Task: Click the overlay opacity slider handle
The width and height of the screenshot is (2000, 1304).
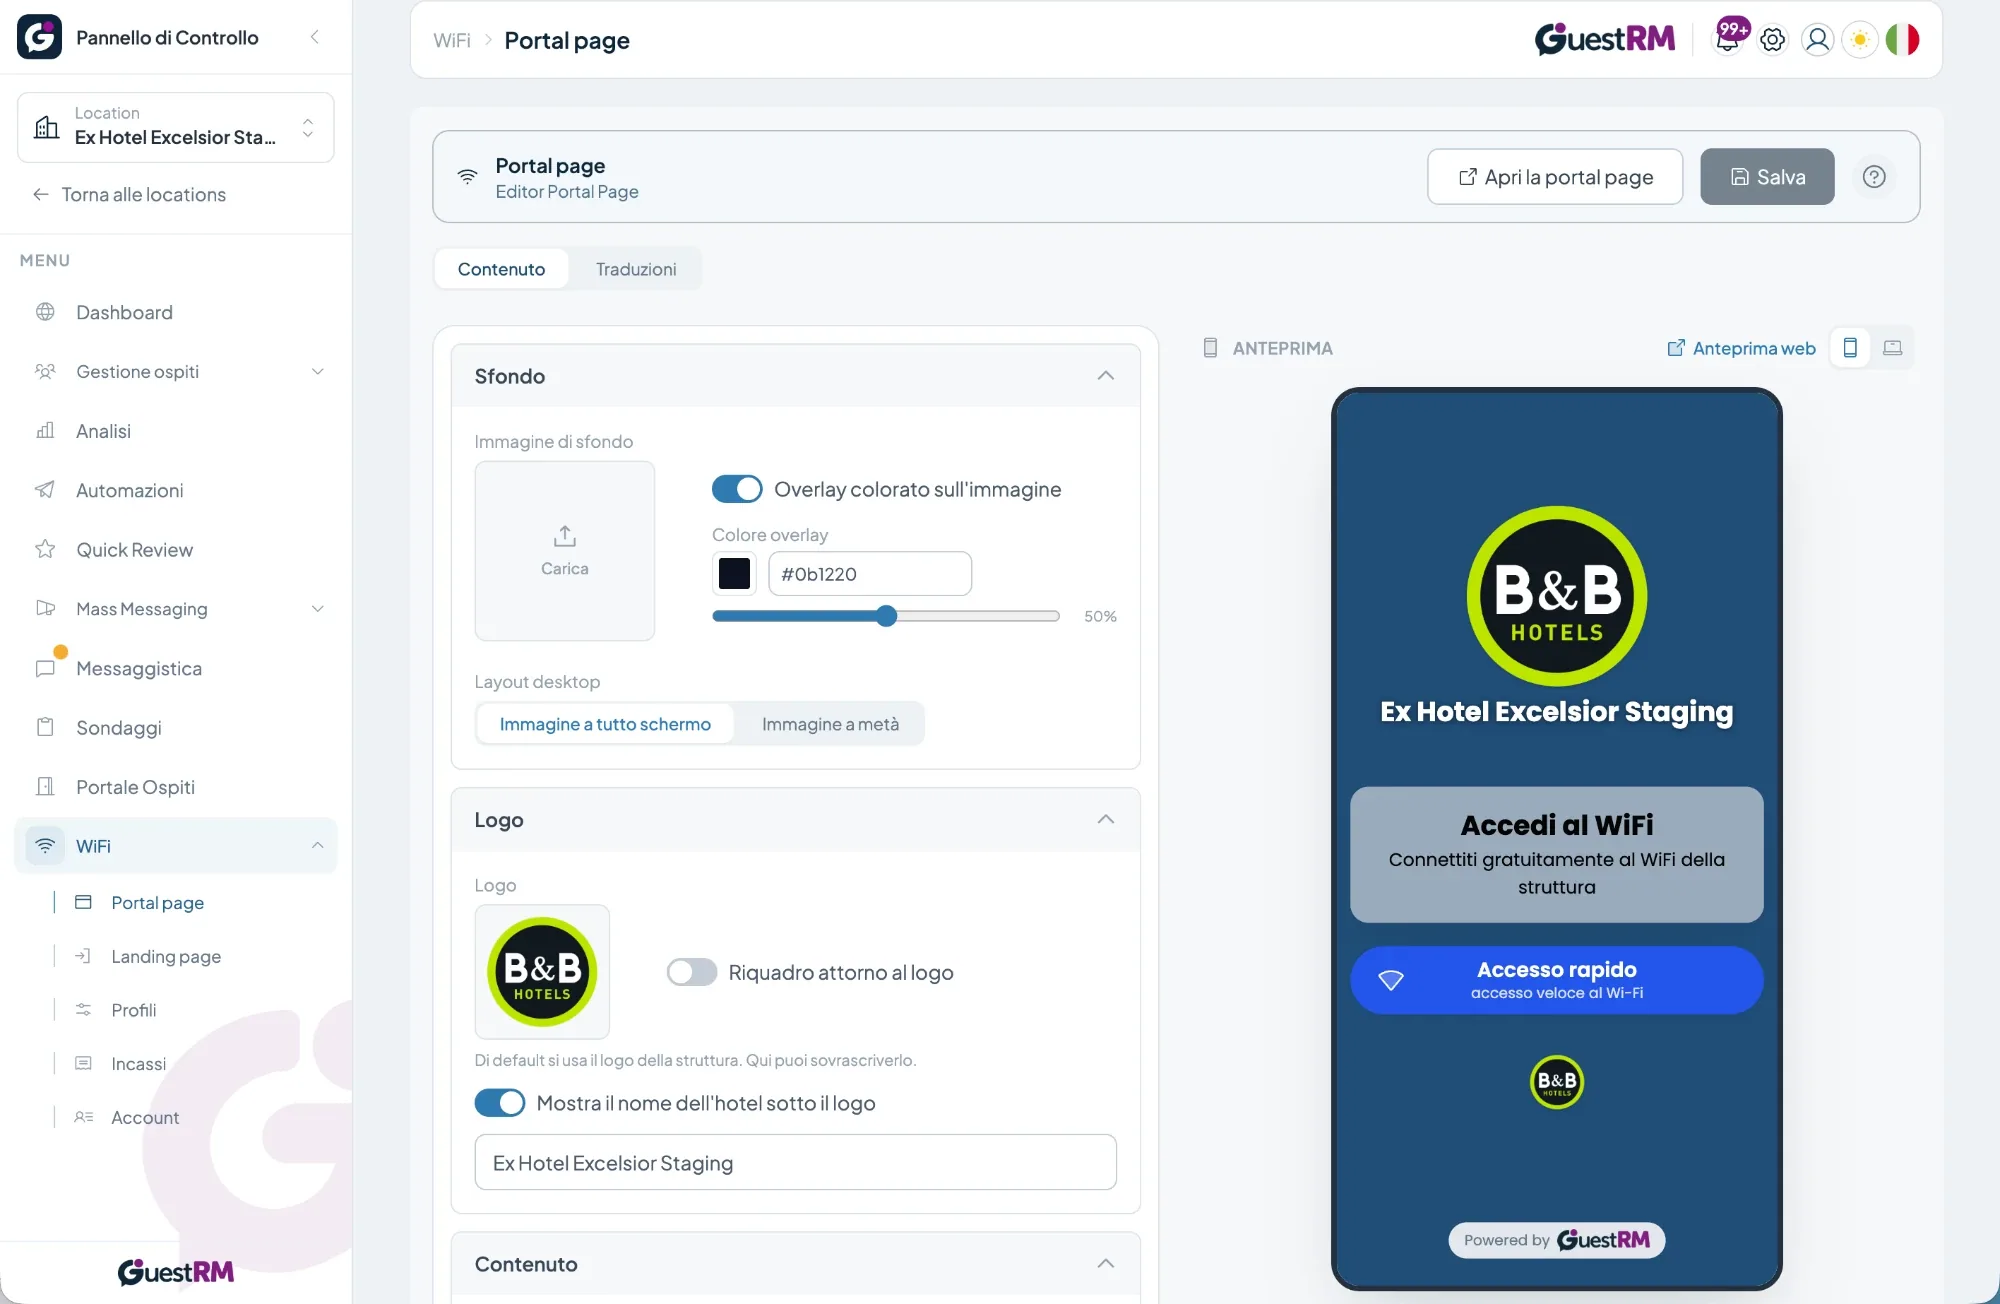Action: pyautogui.click(x=886, y=616)
